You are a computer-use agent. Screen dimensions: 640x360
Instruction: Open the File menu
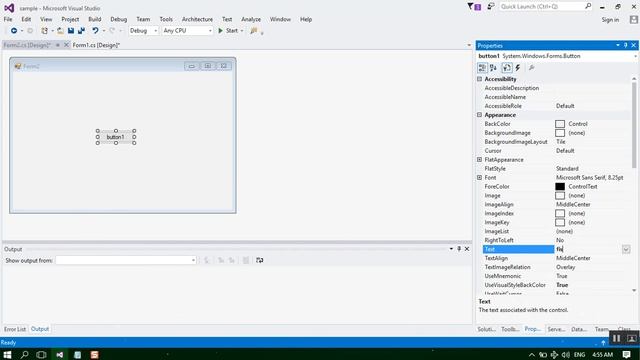coord(8,19)
